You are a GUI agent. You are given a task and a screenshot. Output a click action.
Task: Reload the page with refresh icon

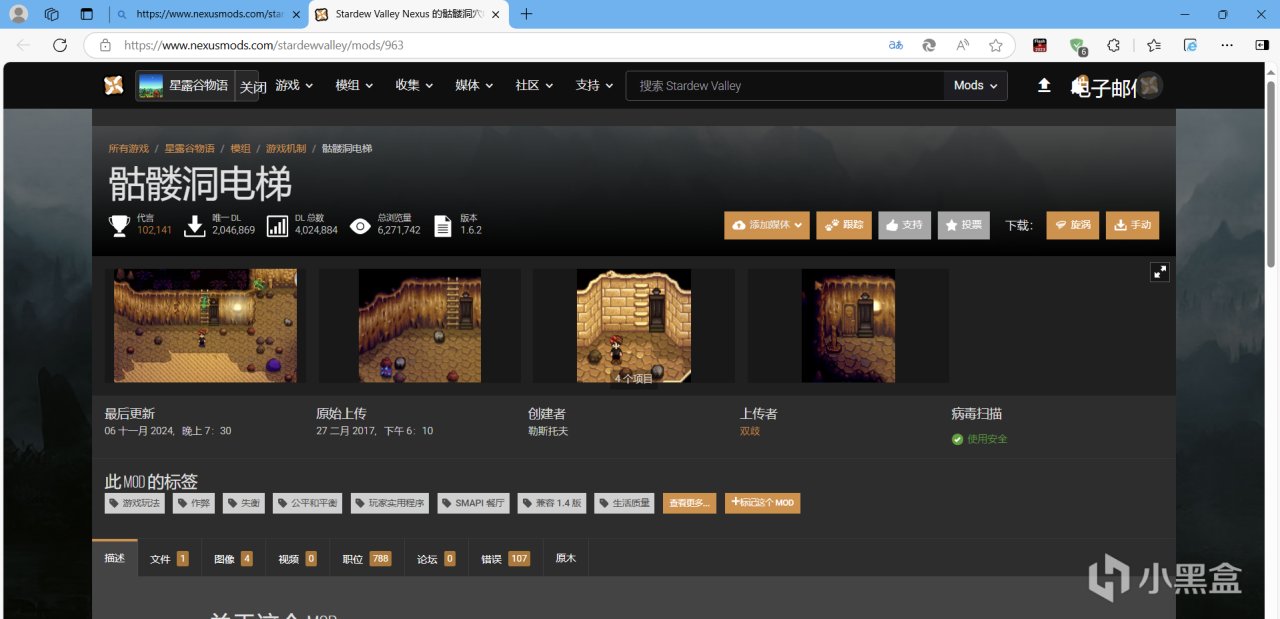pos(60,45)
